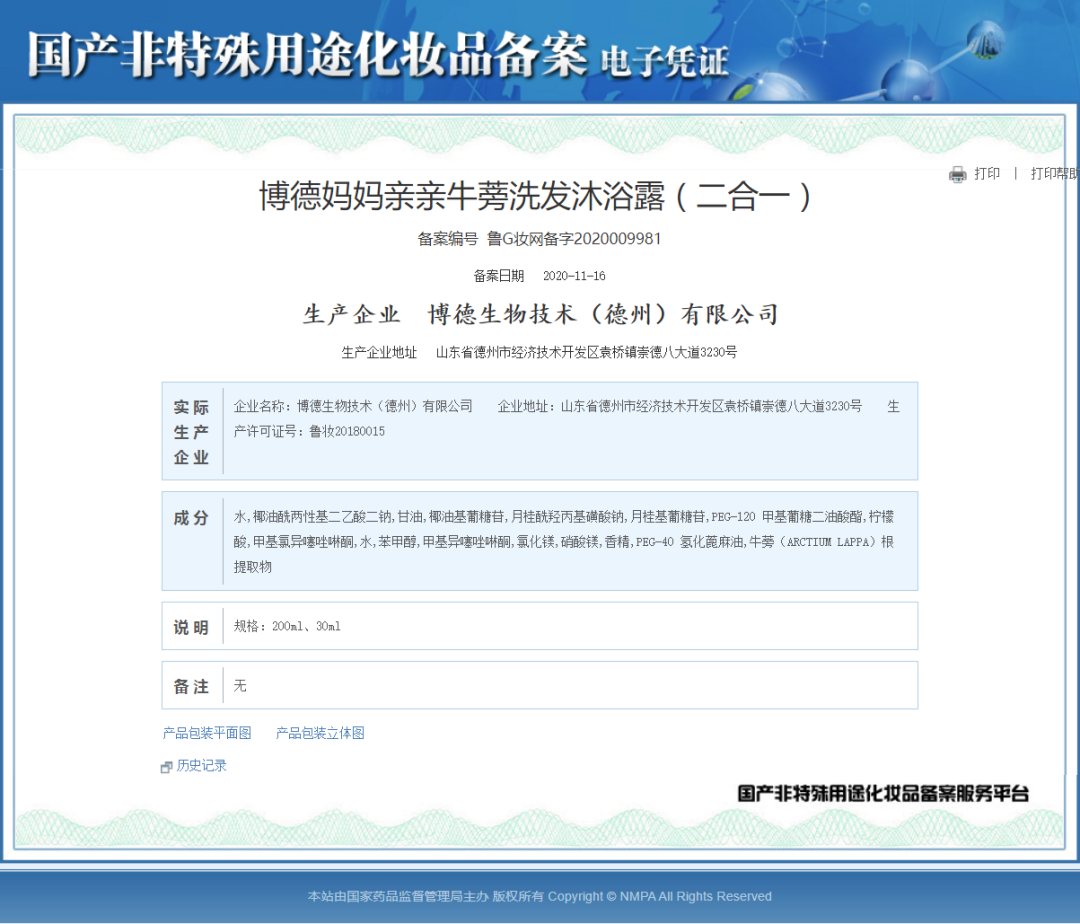Screen dimensions: 1080x924
Task: Click the 打印 print link
Action: [986, 174]
